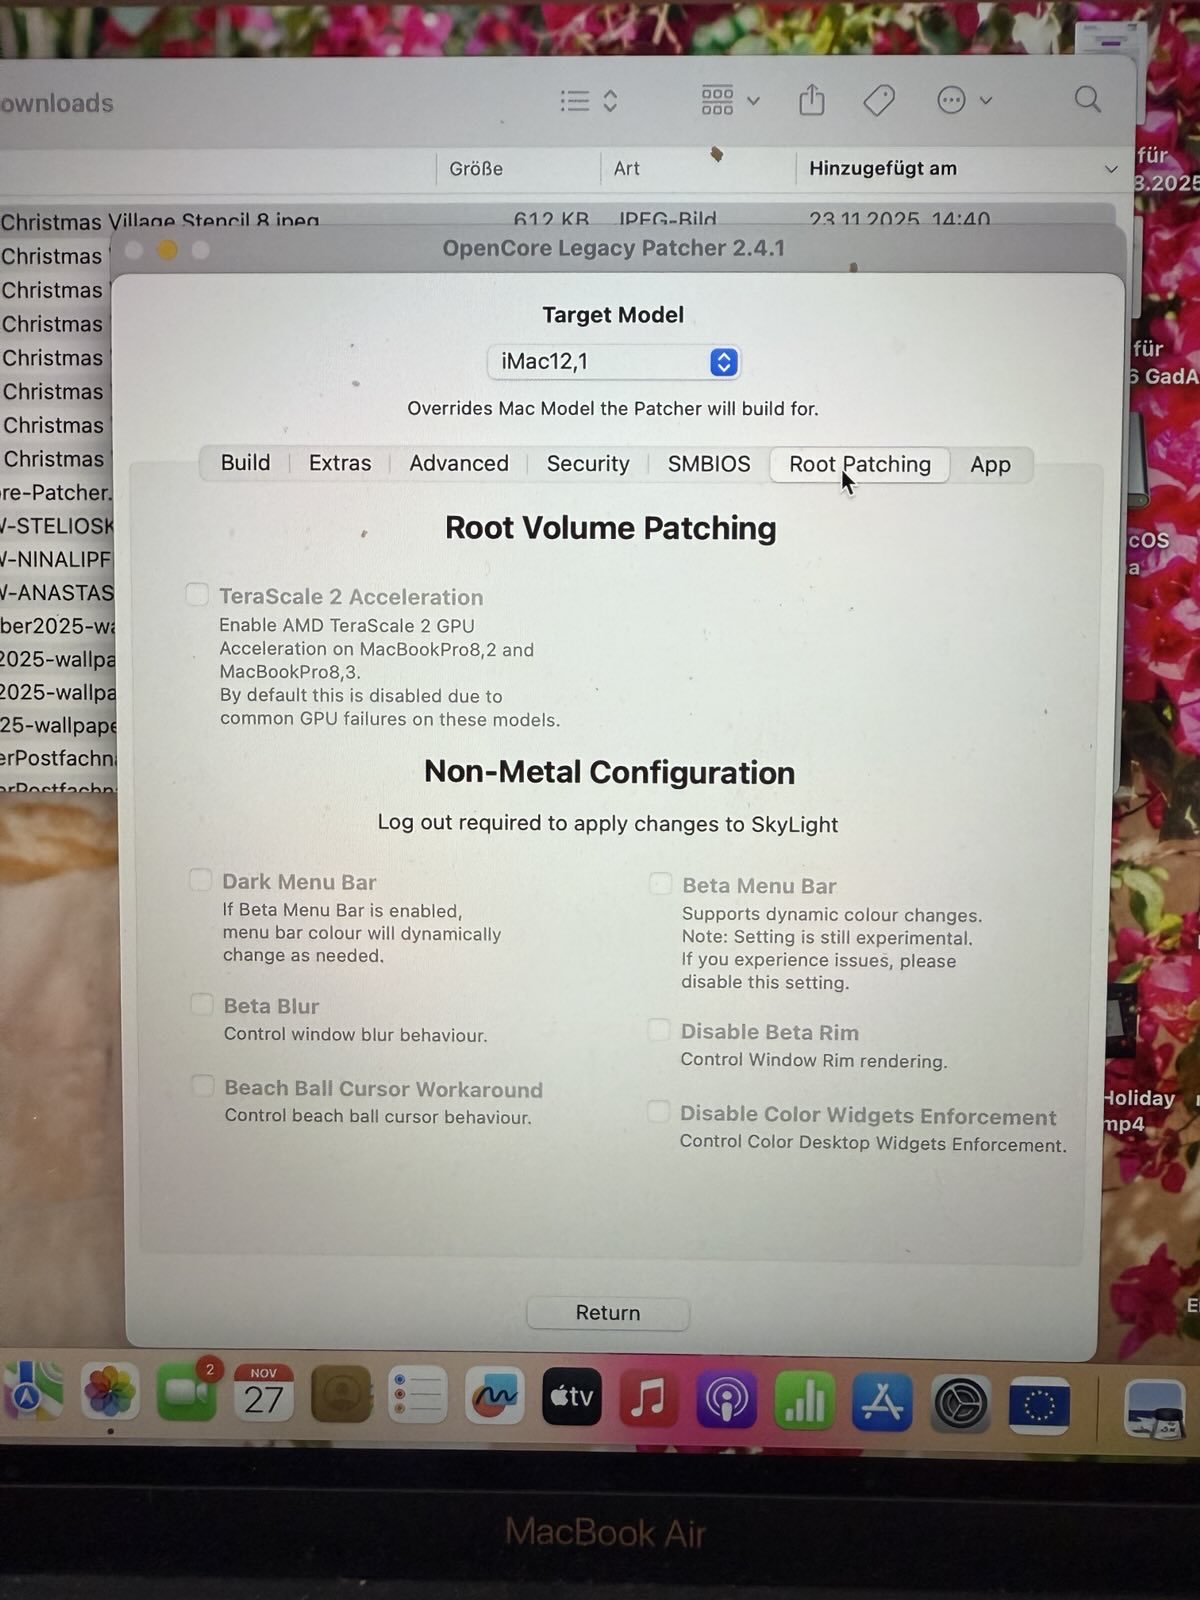This screenshot has height=1600, width=1200.
Task: Toggle Beta Menu Bar checkbox
Action: tap(660, 883)
